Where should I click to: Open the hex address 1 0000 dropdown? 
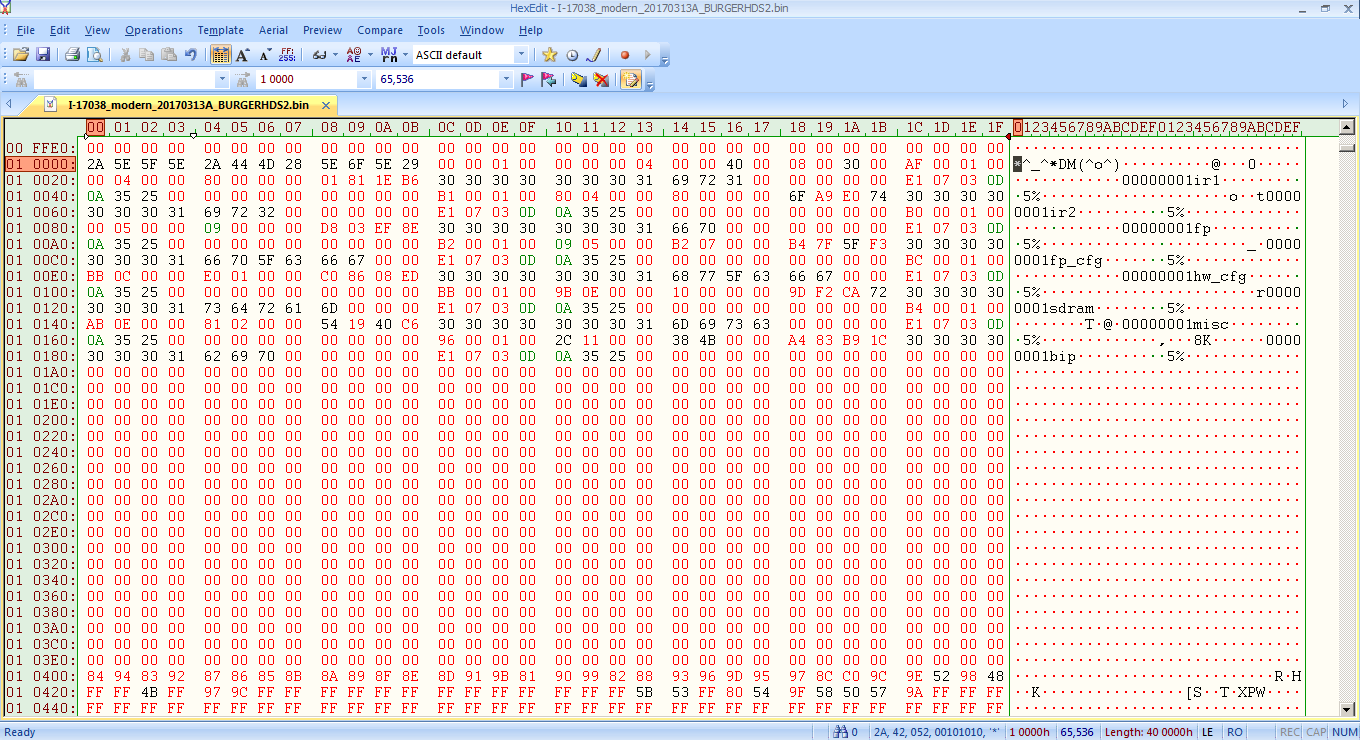pos(364,79)
